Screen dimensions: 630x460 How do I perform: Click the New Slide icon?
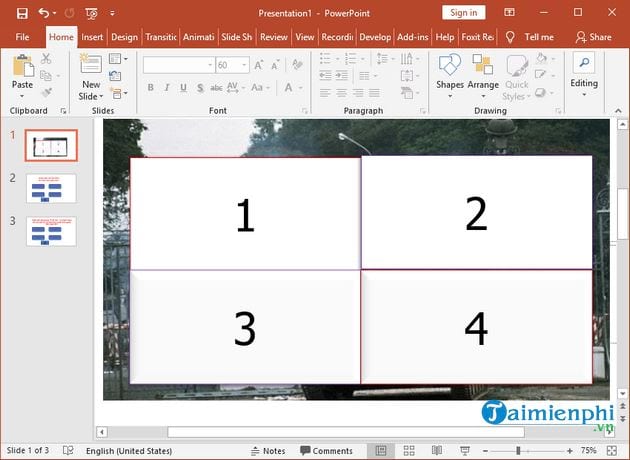91,63
